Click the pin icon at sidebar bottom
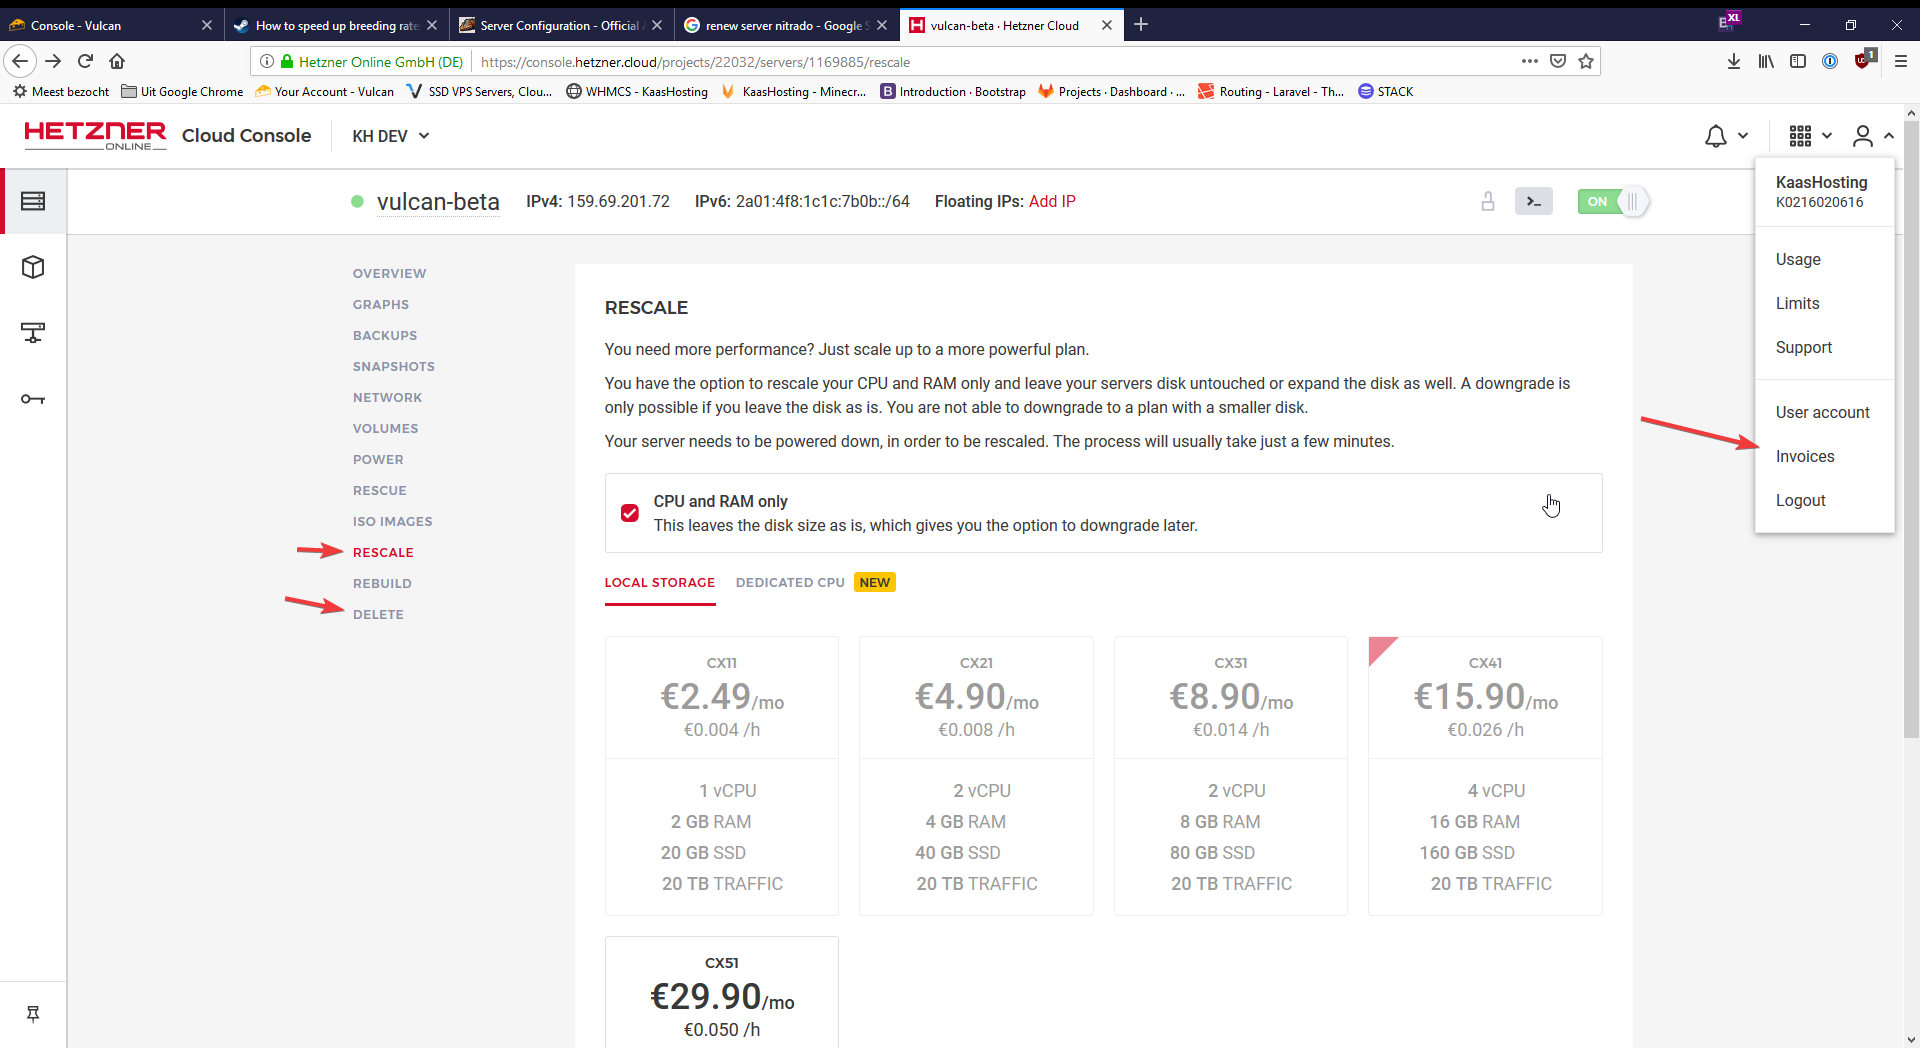This screenshot has width=1920, height=1048. point(33,1014)
